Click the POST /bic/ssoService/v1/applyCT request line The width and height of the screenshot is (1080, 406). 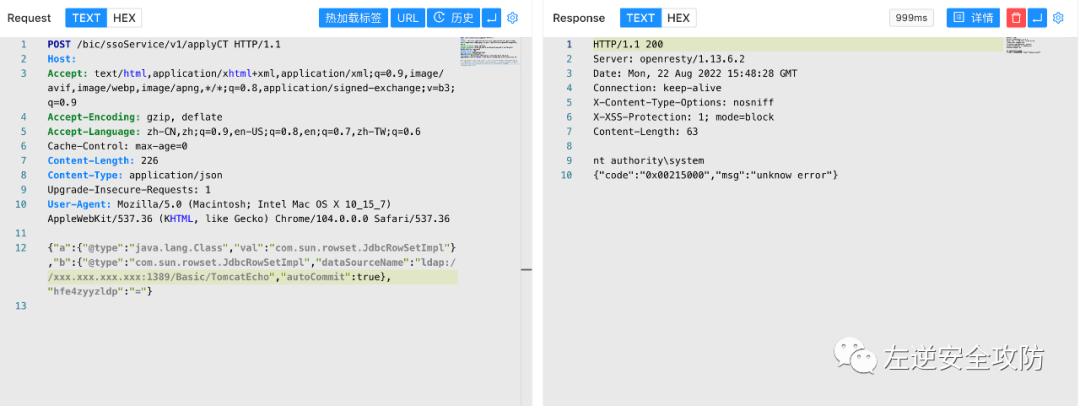point(164,44)
